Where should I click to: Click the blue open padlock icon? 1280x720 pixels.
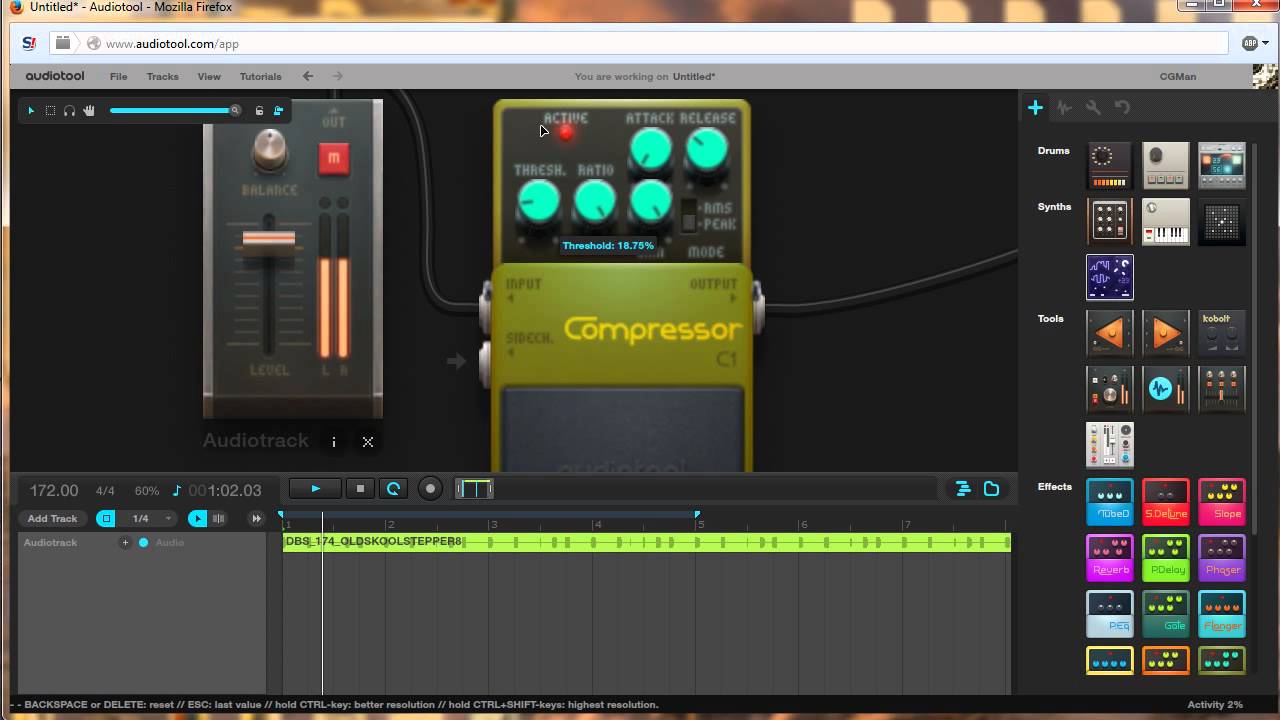[x=278, y=111]
